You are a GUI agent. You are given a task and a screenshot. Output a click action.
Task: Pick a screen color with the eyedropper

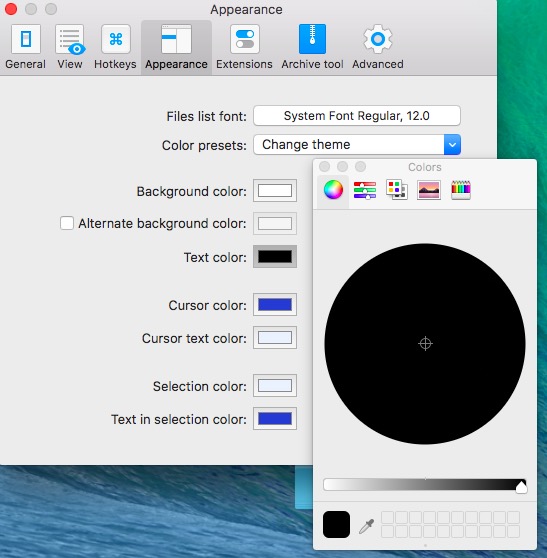point(366,526)
